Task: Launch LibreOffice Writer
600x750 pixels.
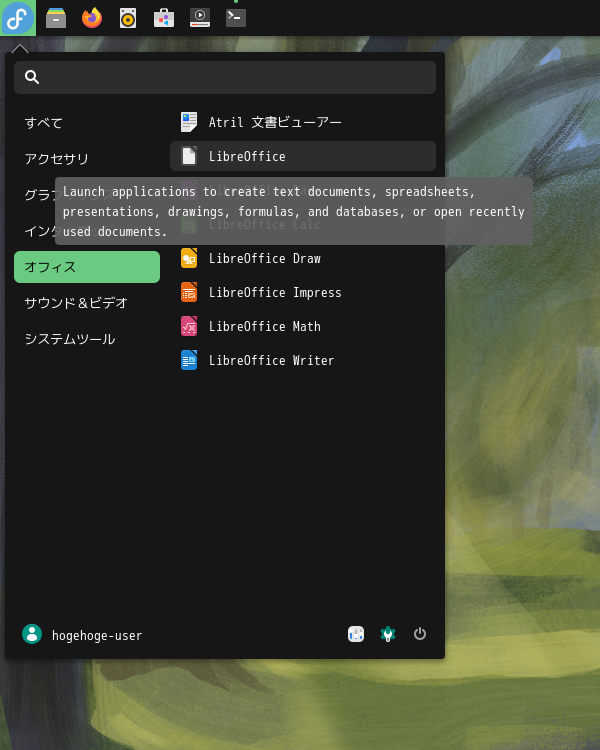Action: tap(303, 360)
